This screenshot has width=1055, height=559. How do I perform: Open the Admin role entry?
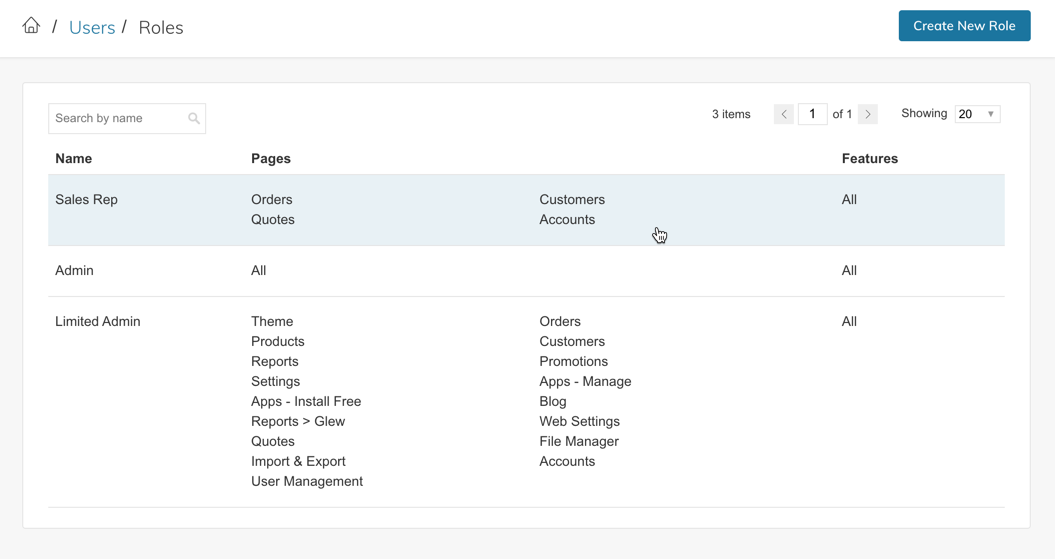click(x=74, y=271)
